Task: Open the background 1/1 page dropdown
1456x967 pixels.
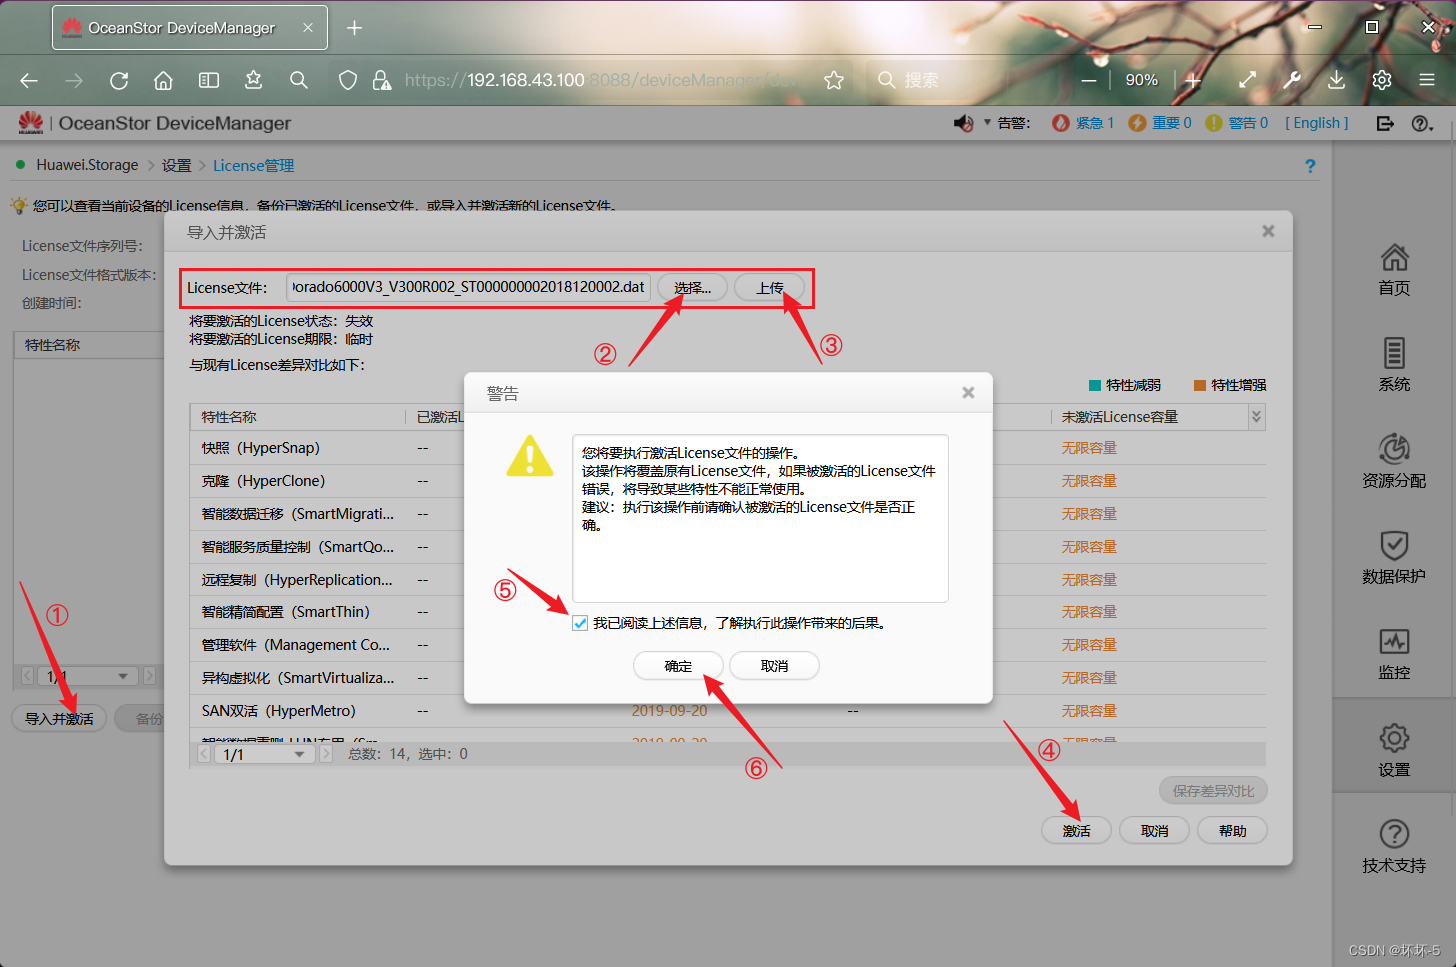Action: tap(88, 677)
